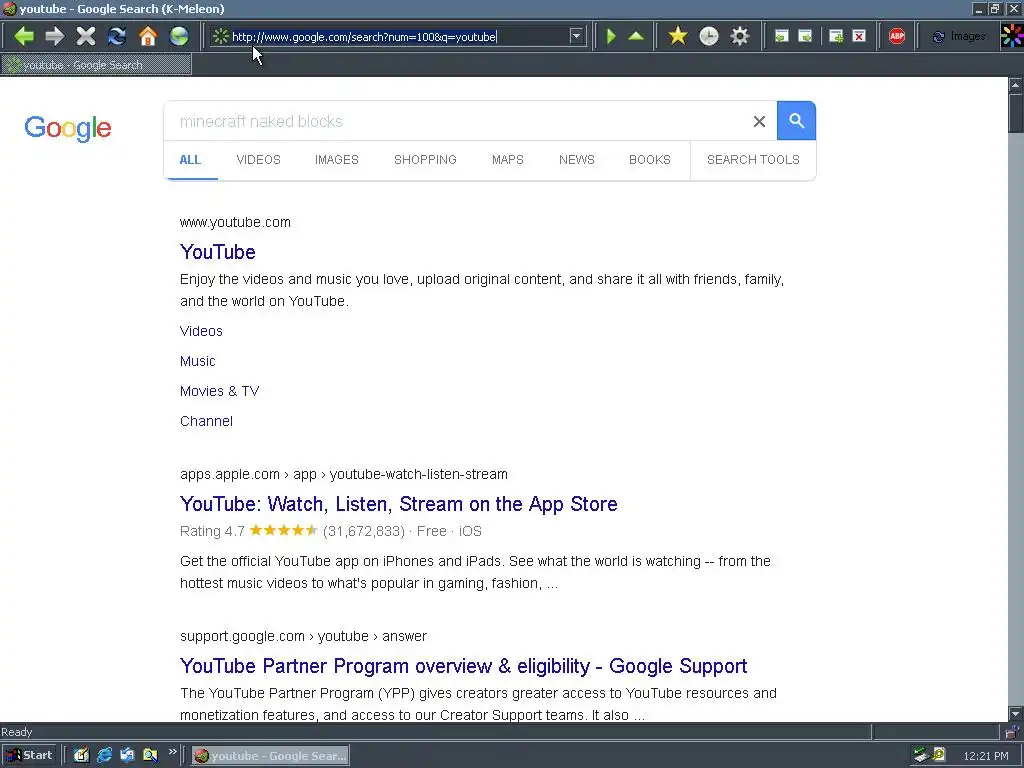Click the colorful throbber icon at top right
This screenshot has height=768, width=1024.
pyautogui.click(x=1012, y=36)
